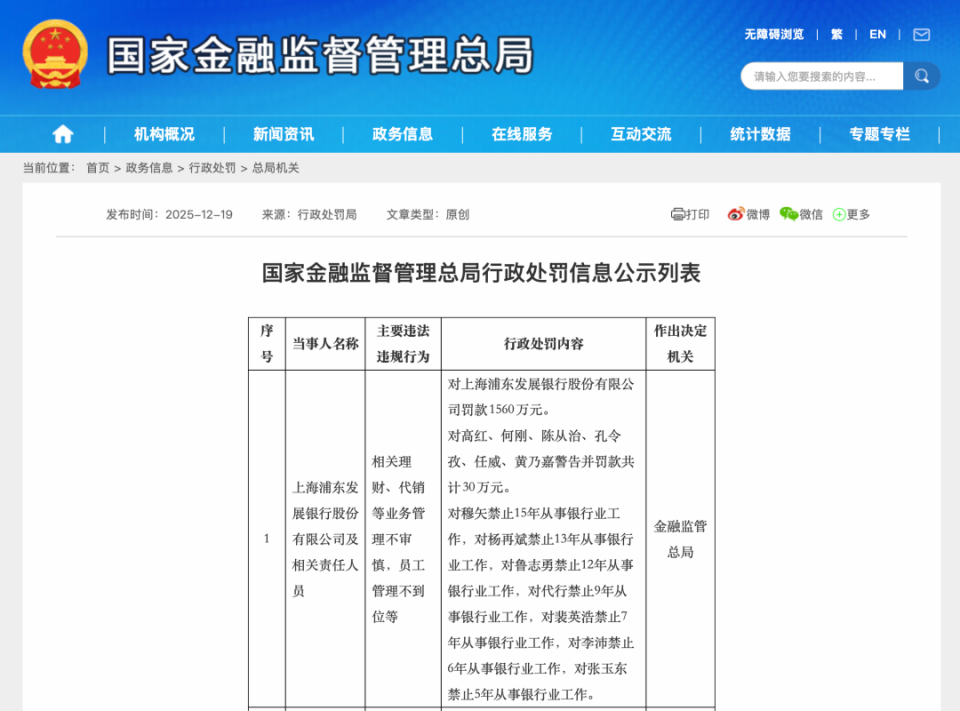960x711 pixels.
Task: Select the 统计数据 menu item
Action: coord(760,133)
